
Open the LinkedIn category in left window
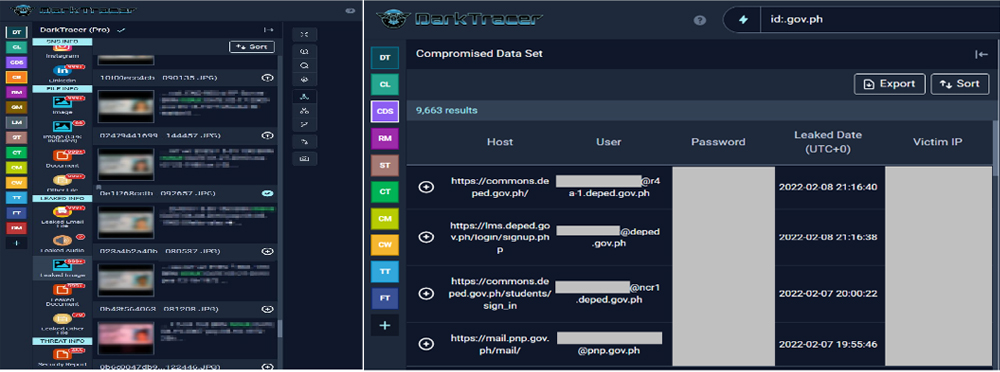[x=62, y=74]
